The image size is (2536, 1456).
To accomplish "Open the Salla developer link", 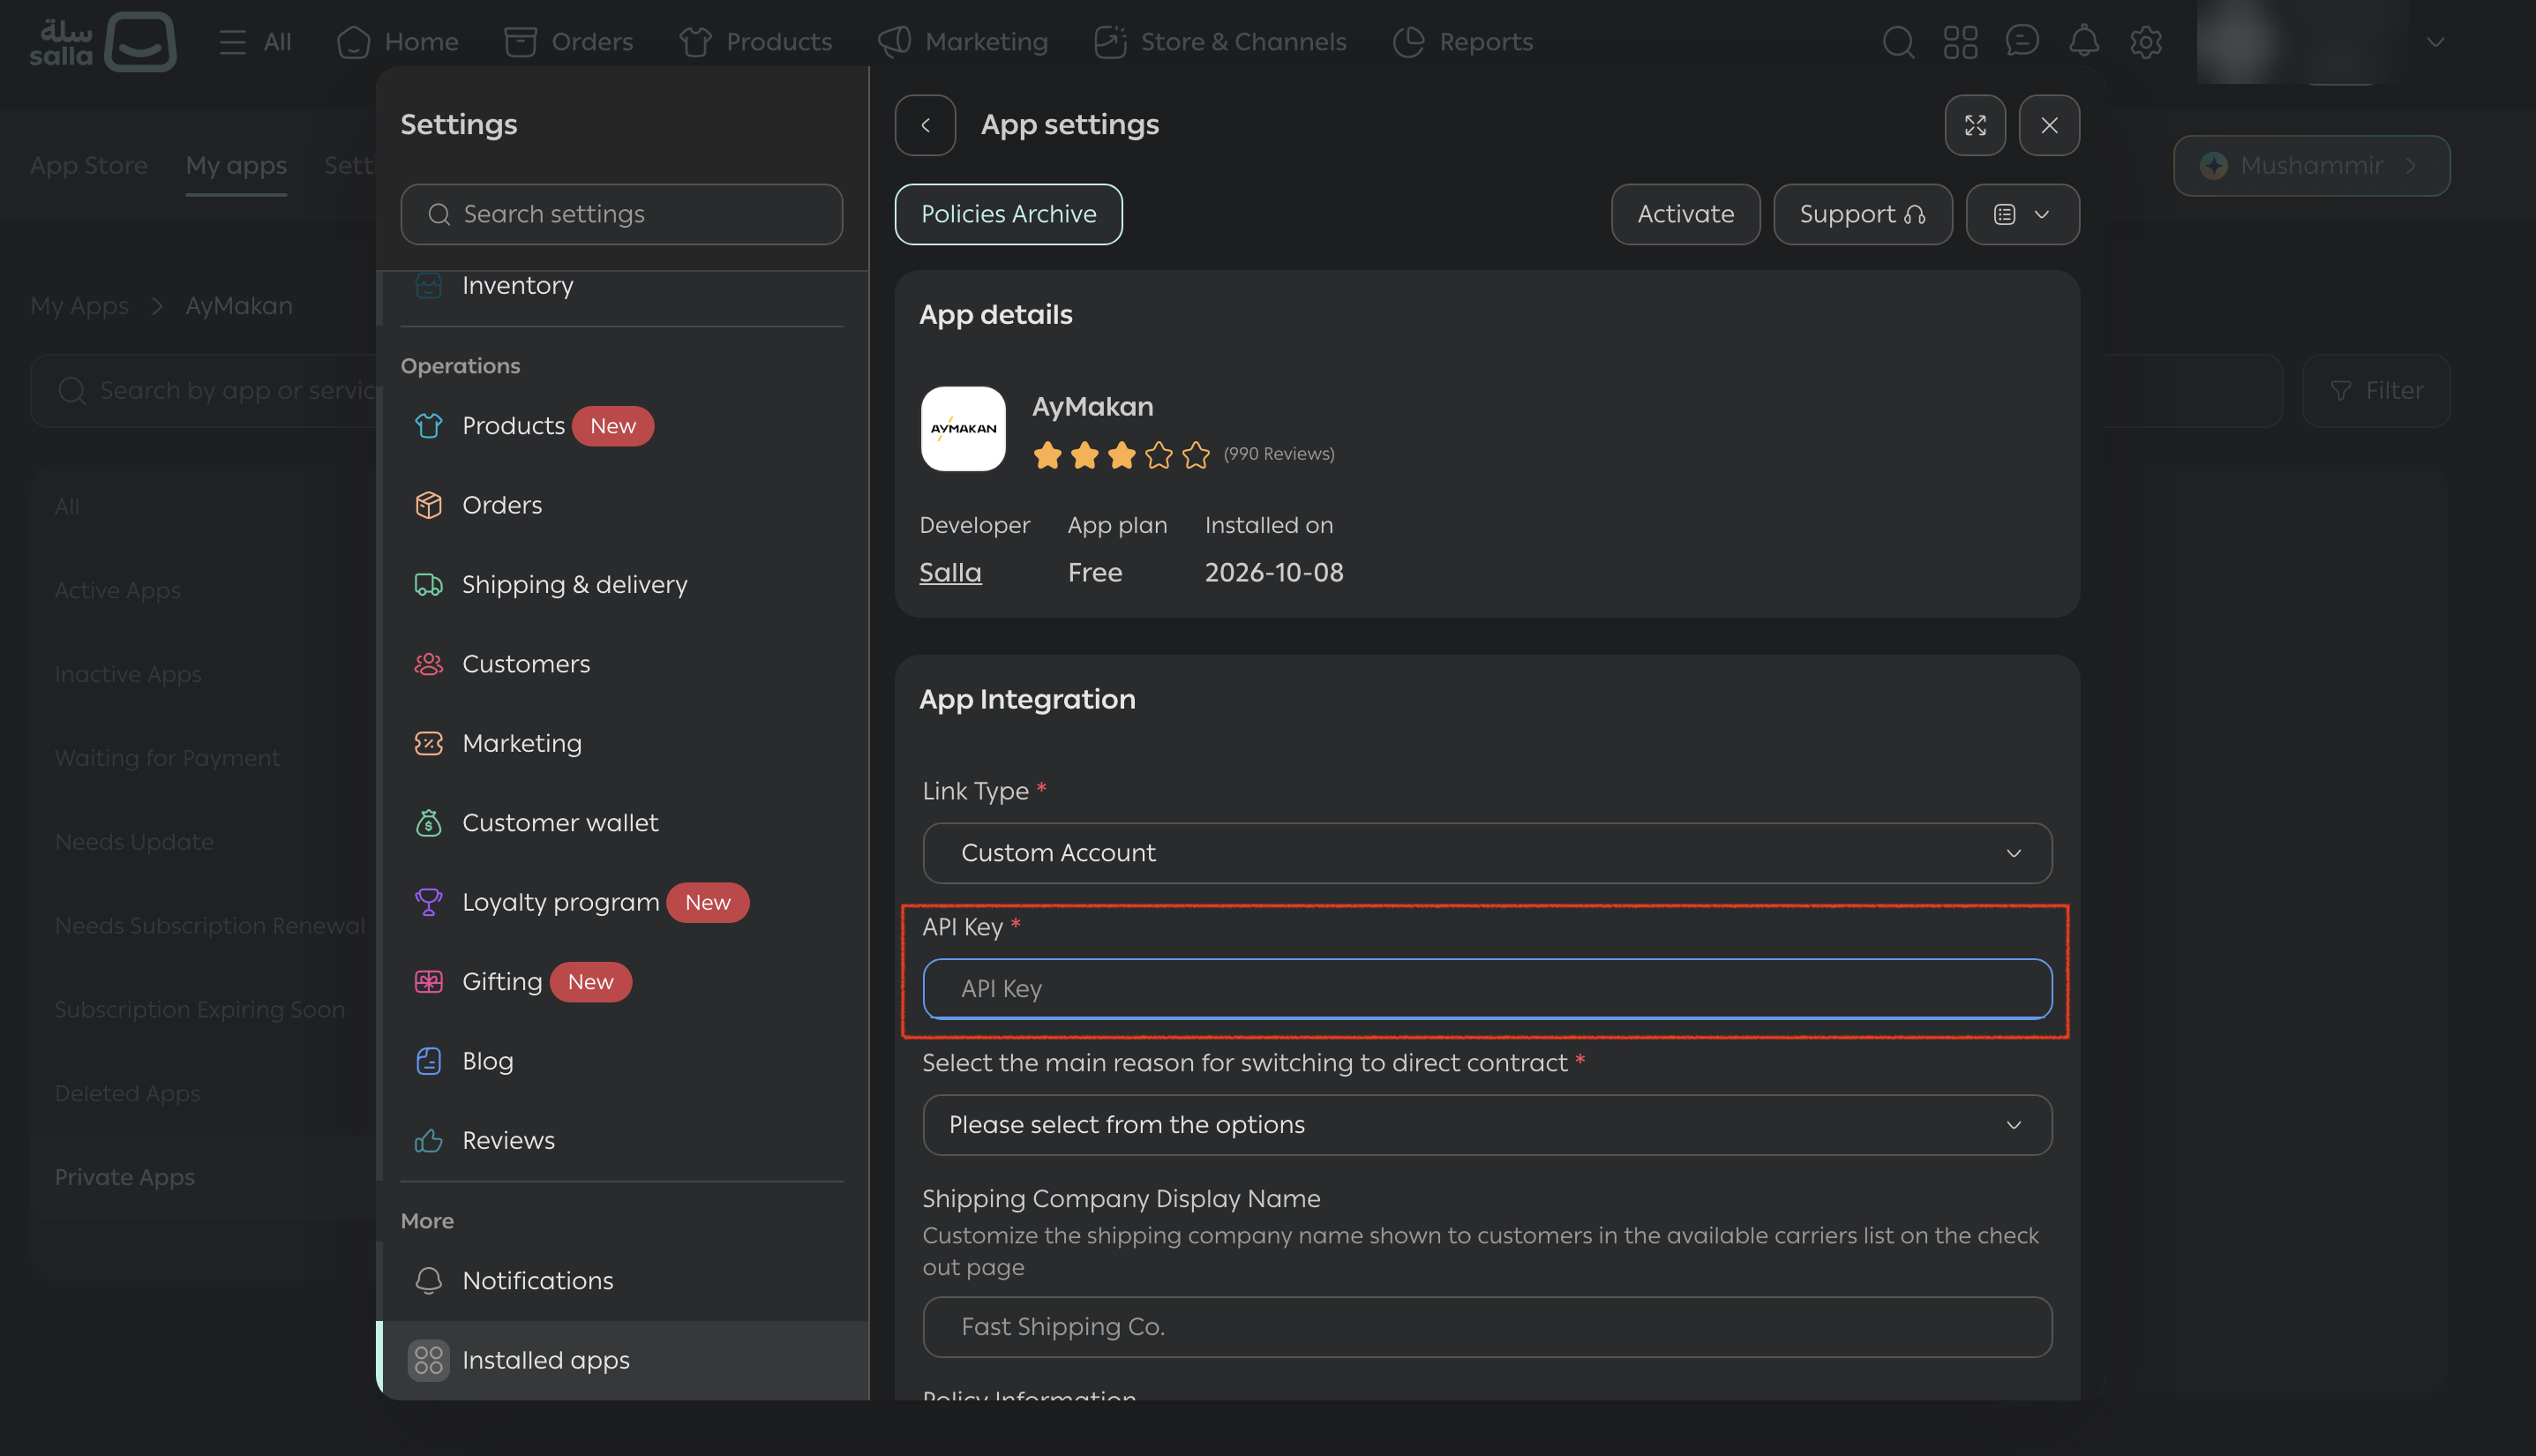I will tap(950, 573).
